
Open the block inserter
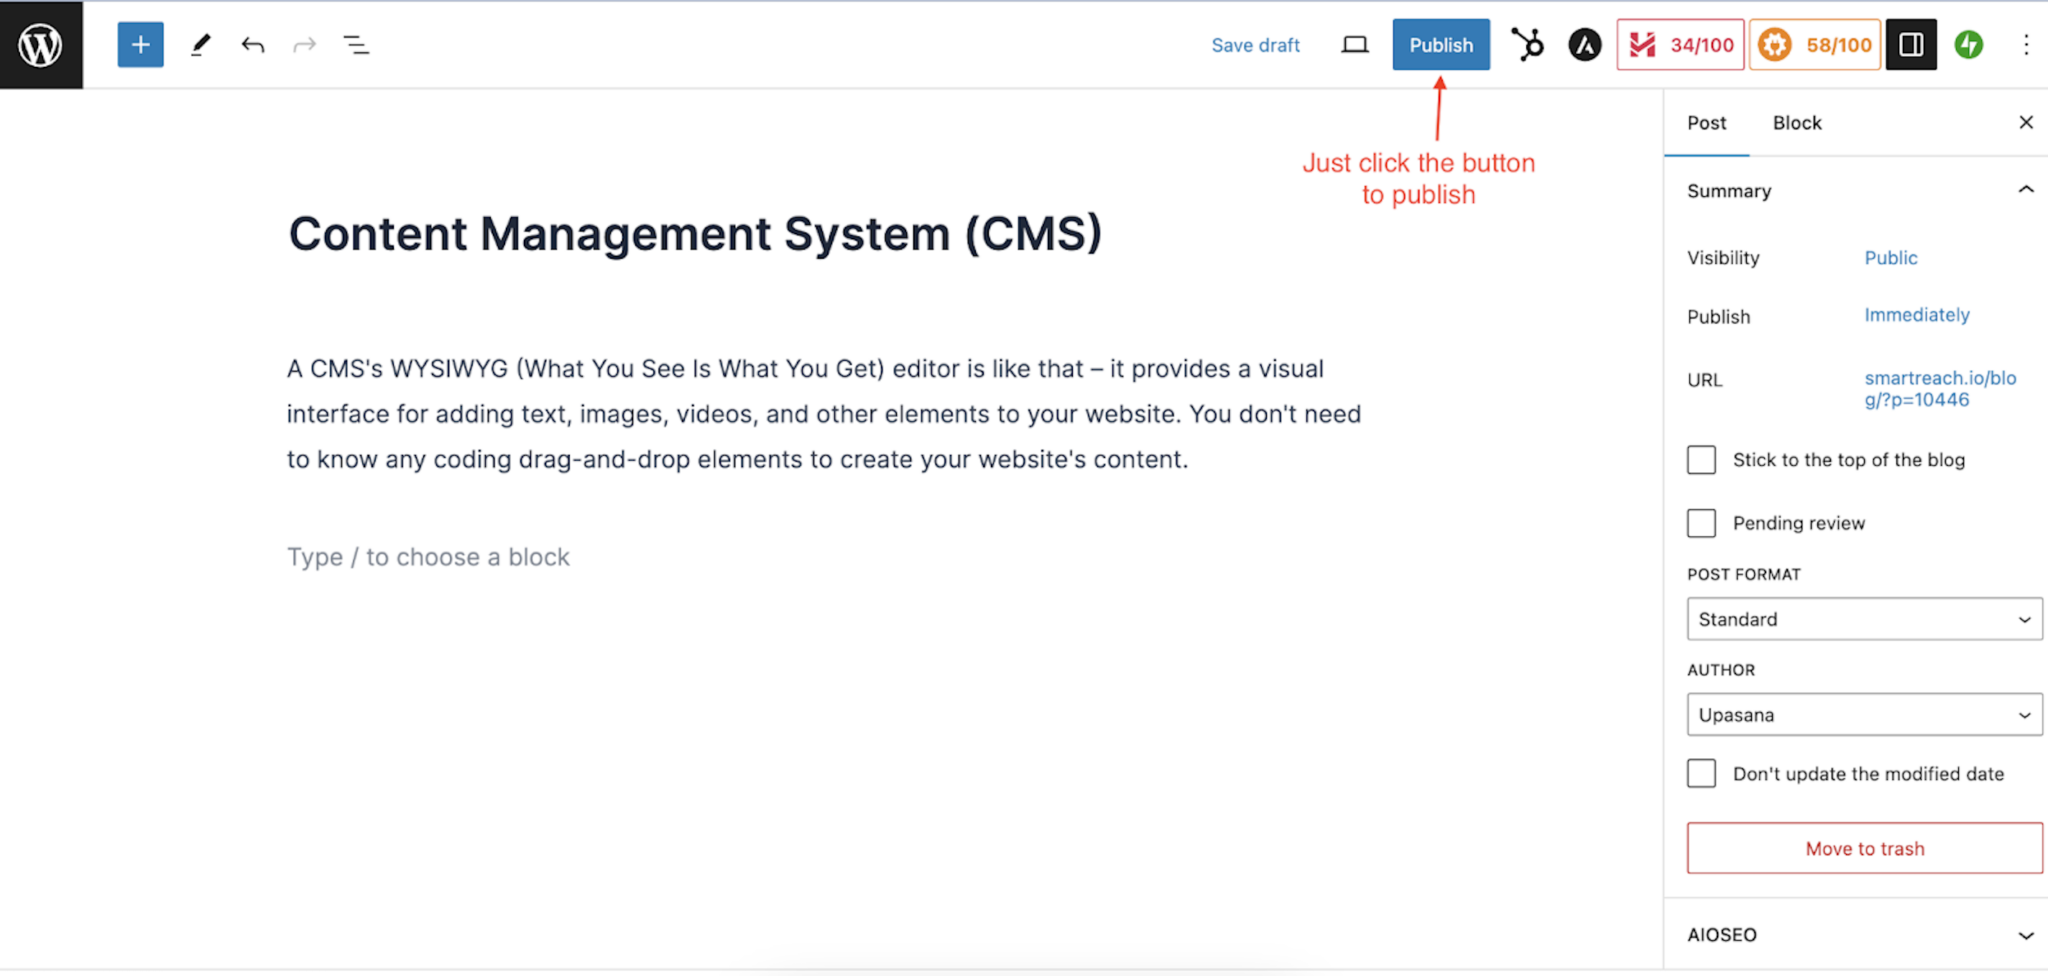pyautogui.click(x=140, y=44)
